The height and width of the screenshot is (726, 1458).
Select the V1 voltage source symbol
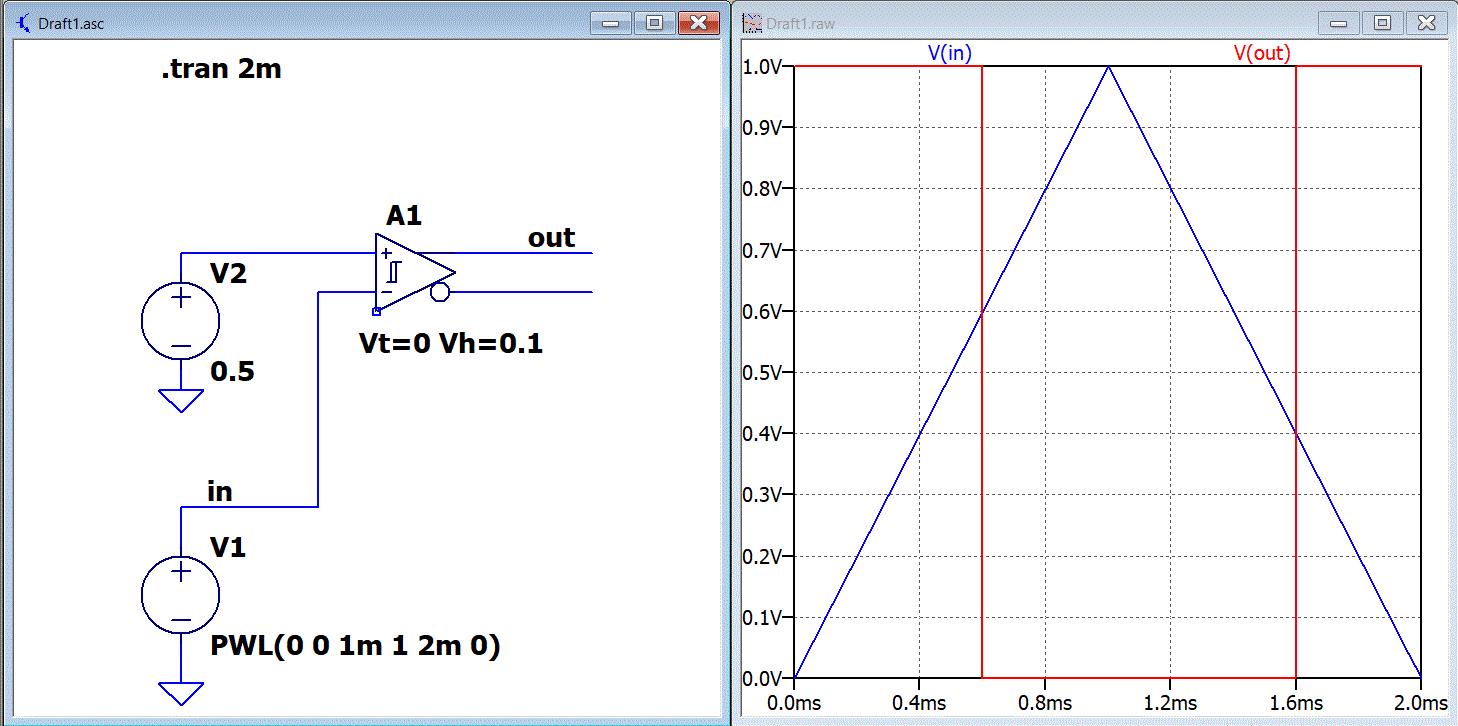pos(181,596)
